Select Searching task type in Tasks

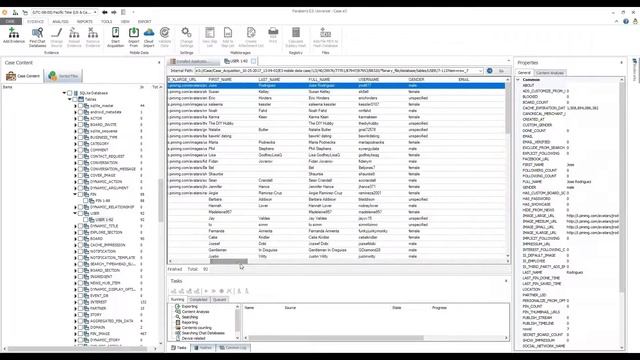click(190, 317)
